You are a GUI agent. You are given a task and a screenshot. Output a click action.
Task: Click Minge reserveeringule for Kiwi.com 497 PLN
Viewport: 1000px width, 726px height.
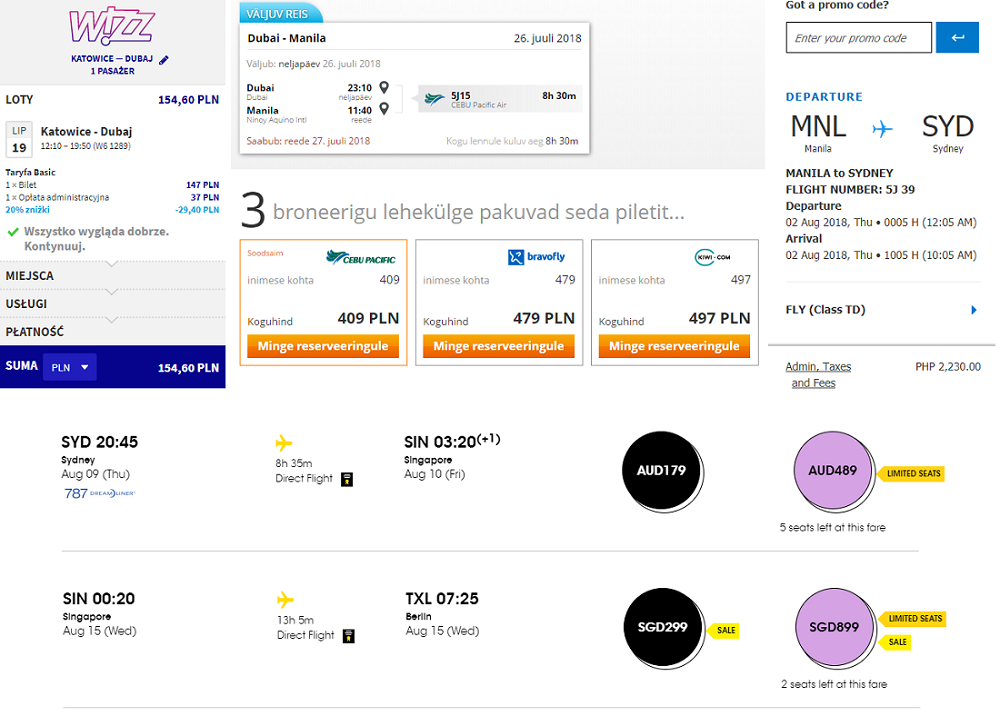[674, 346]
